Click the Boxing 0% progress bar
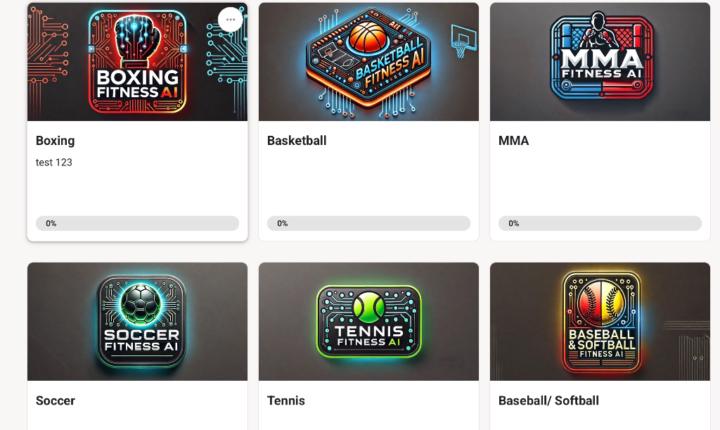Screen dimensions: 720x430 tap(137, 223)
